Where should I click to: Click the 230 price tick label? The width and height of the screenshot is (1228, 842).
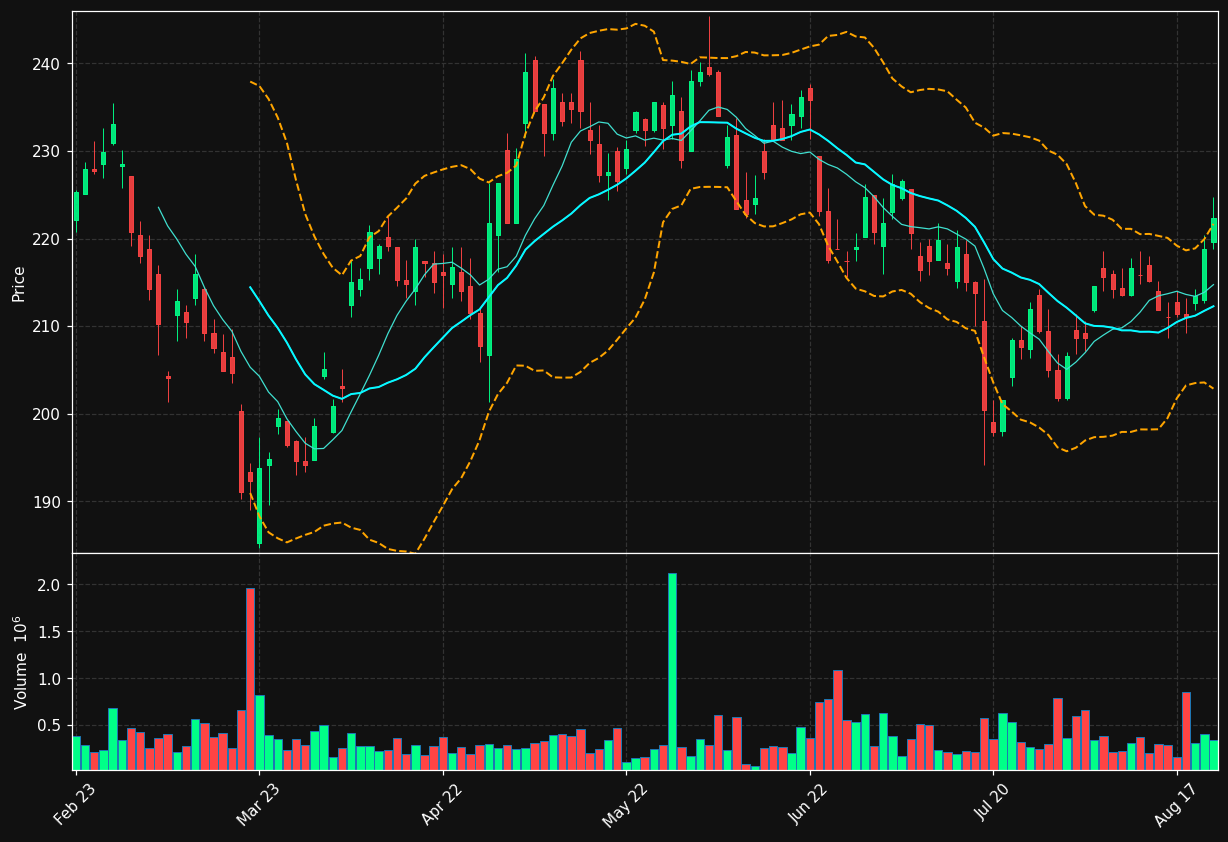48,151
